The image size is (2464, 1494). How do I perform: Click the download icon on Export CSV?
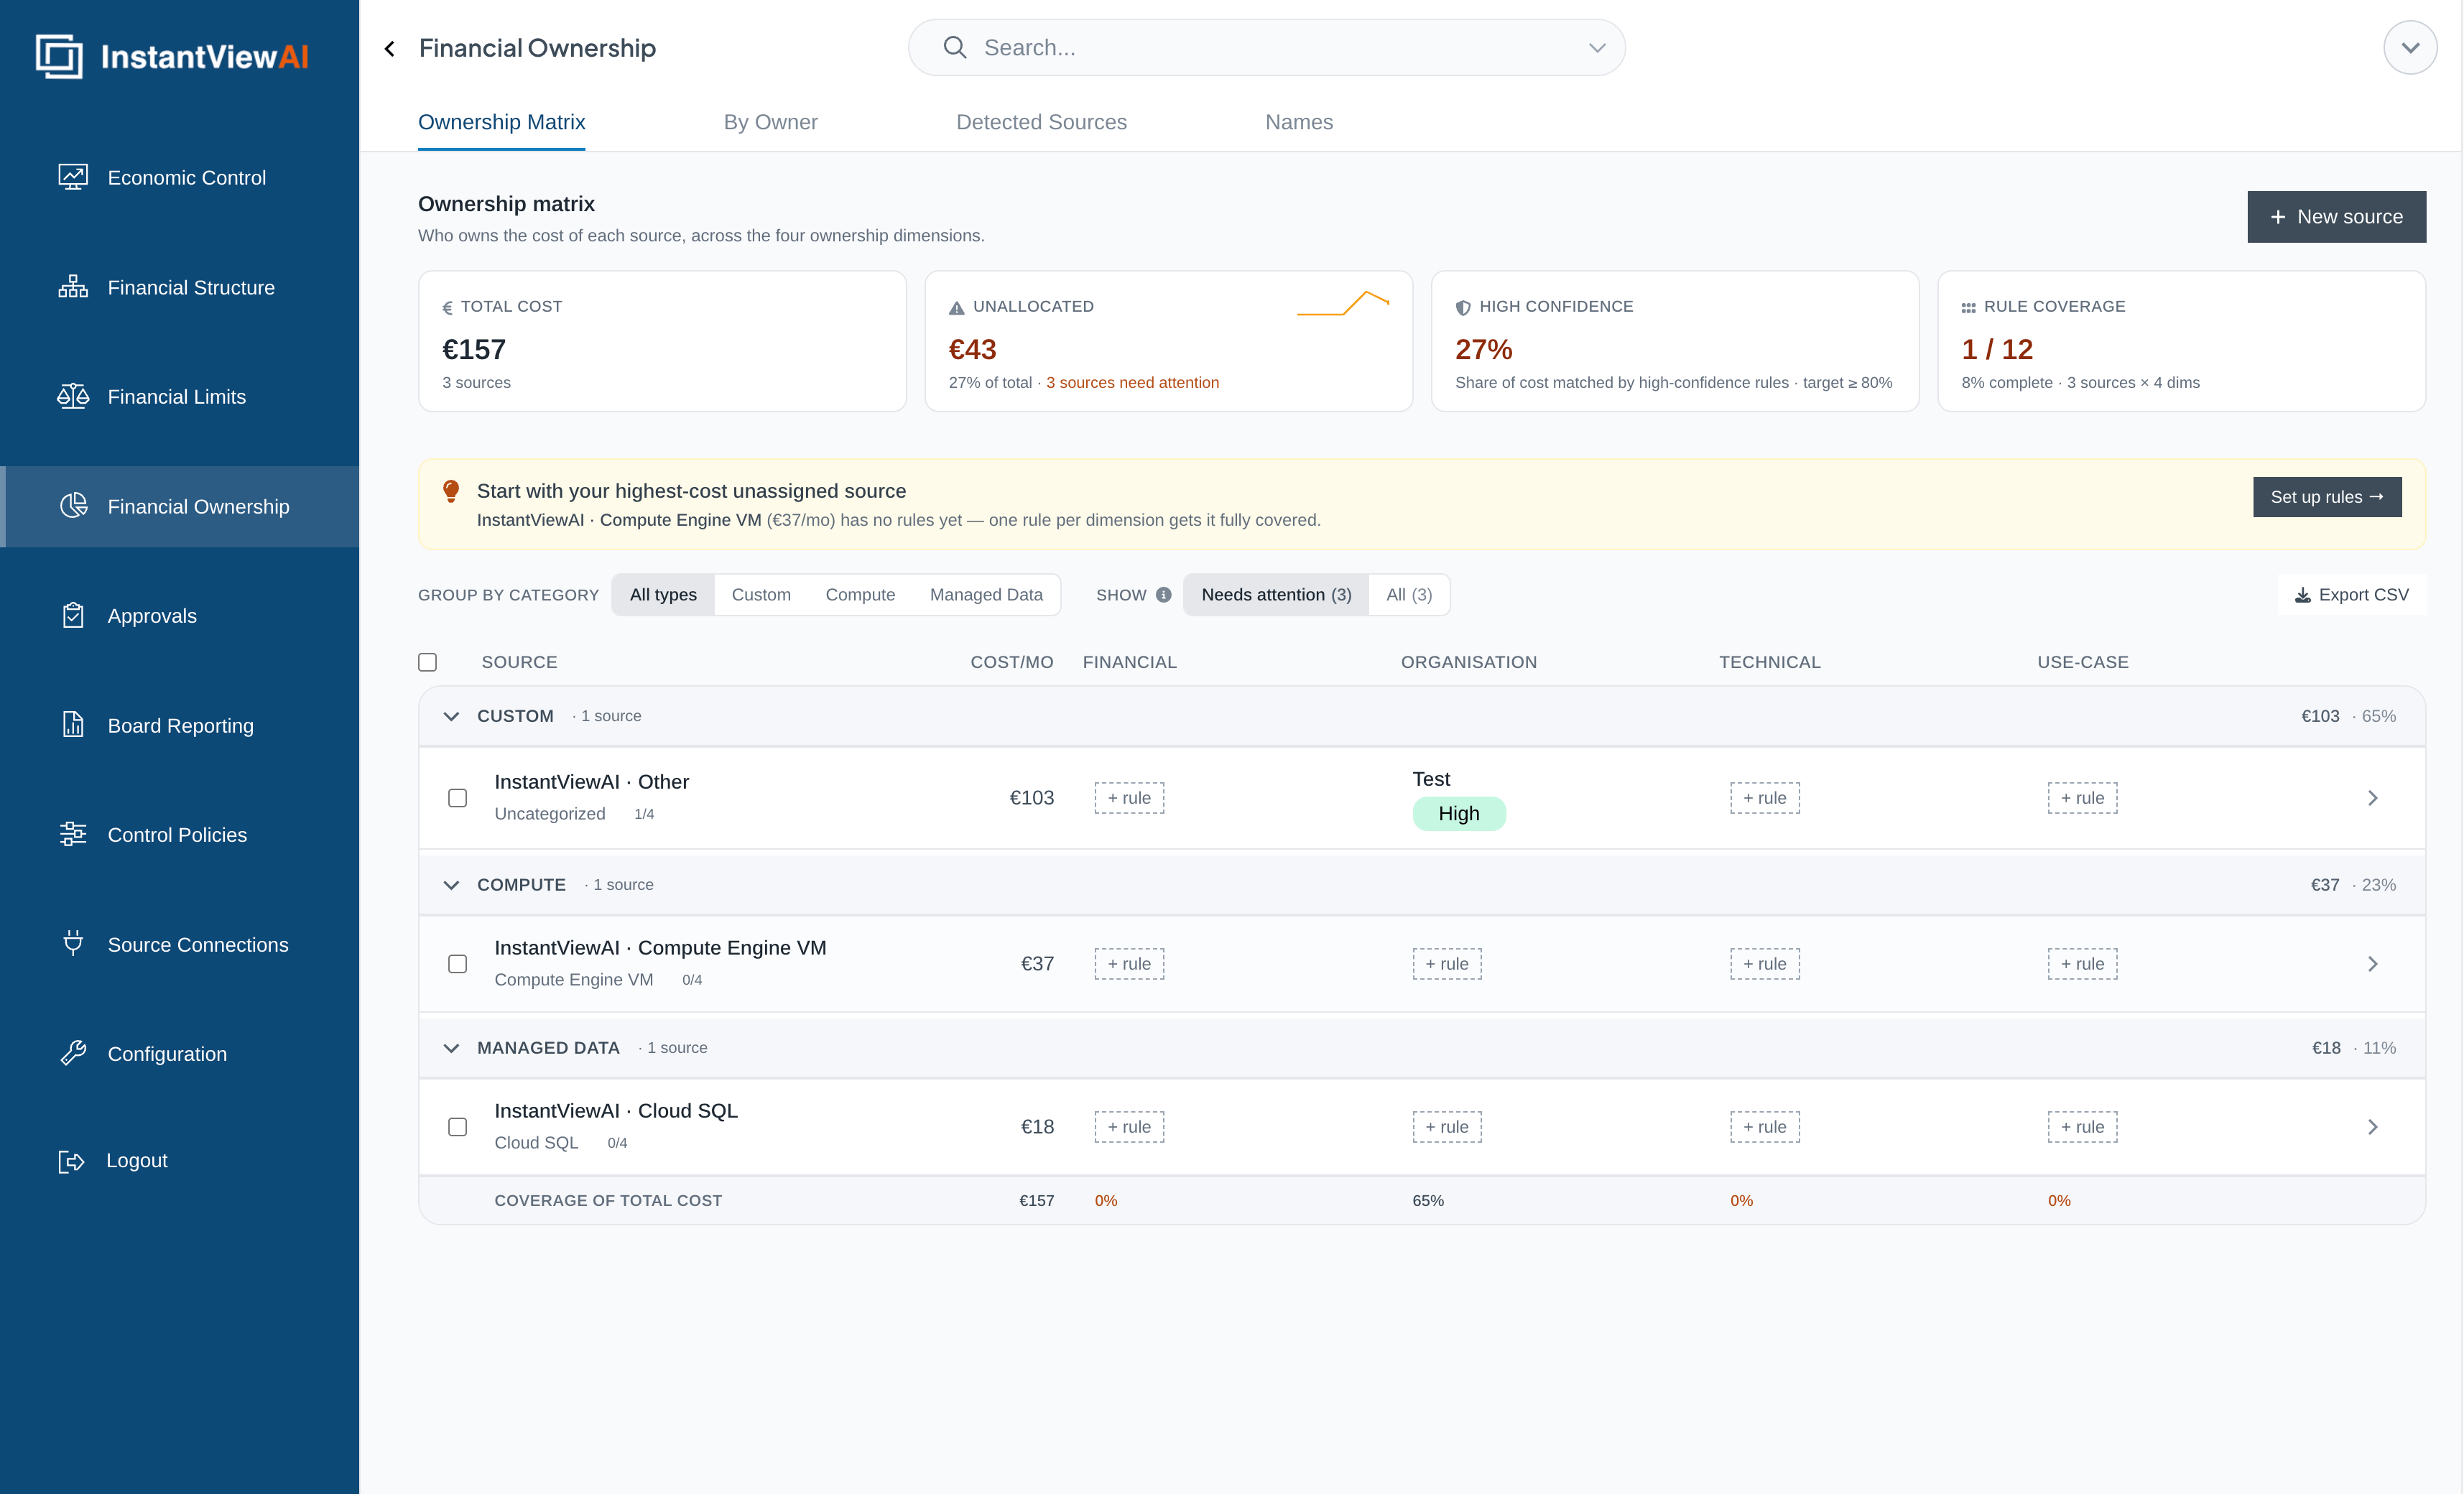click(2302, 595)
